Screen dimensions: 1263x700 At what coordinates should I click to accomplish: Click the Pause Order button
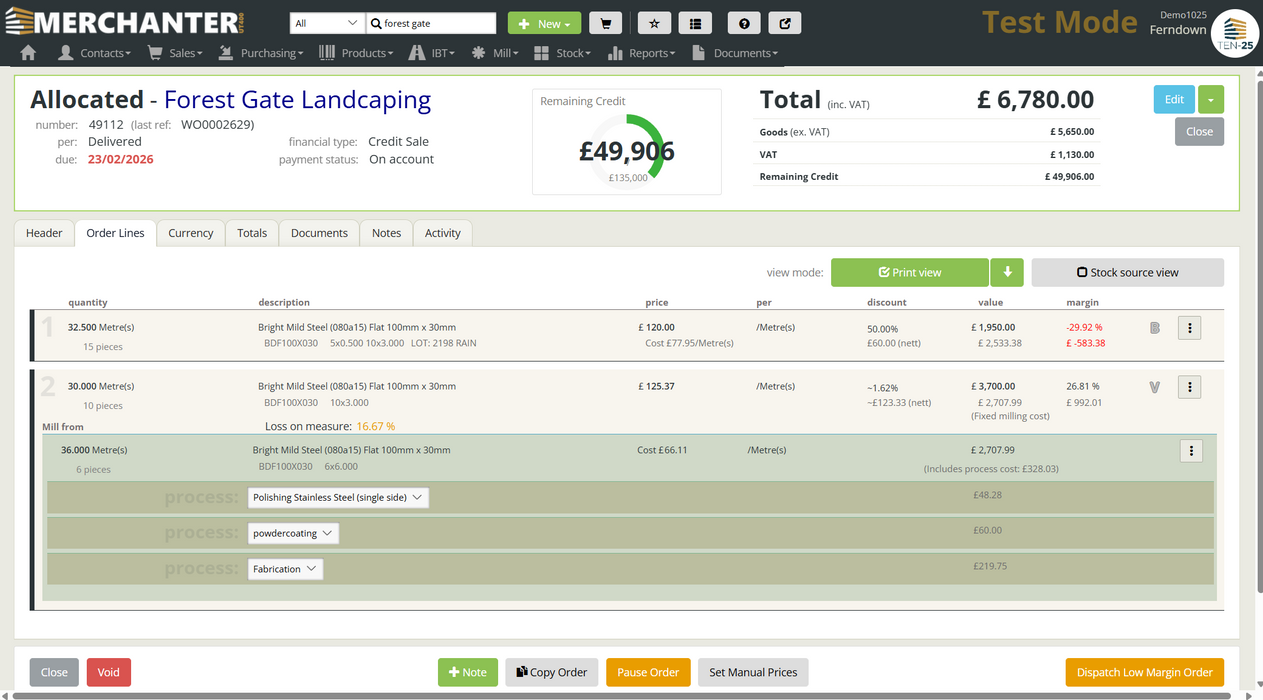pos(648,672)
